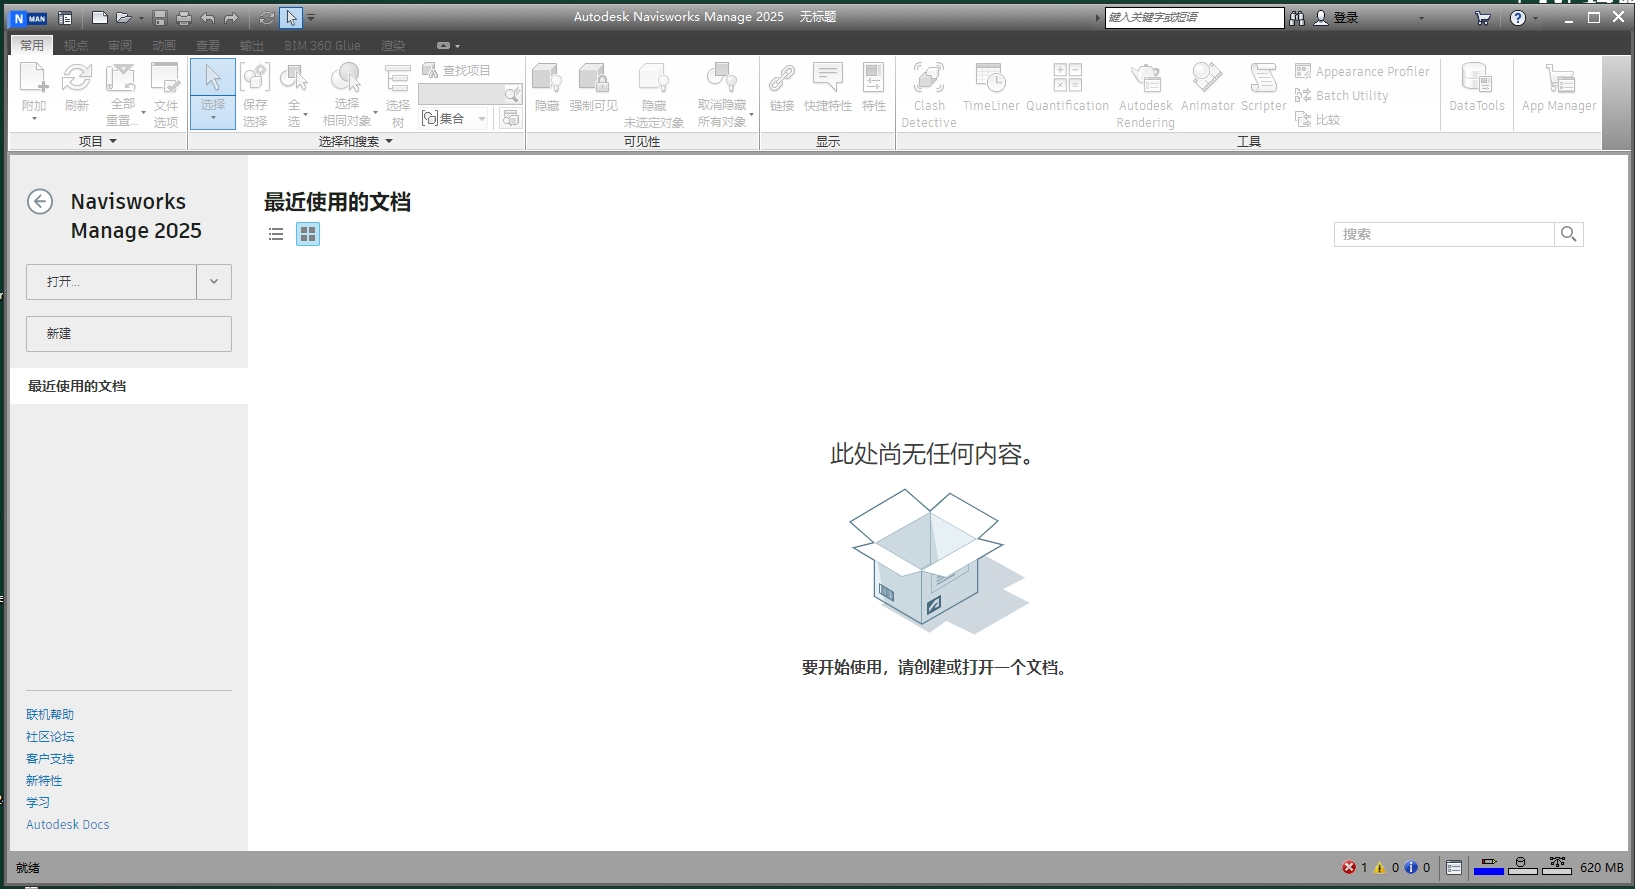Switch to the 动画 (Animation) ribbon tab
This screenshot has width=1635, height=889.
[164, 45]
